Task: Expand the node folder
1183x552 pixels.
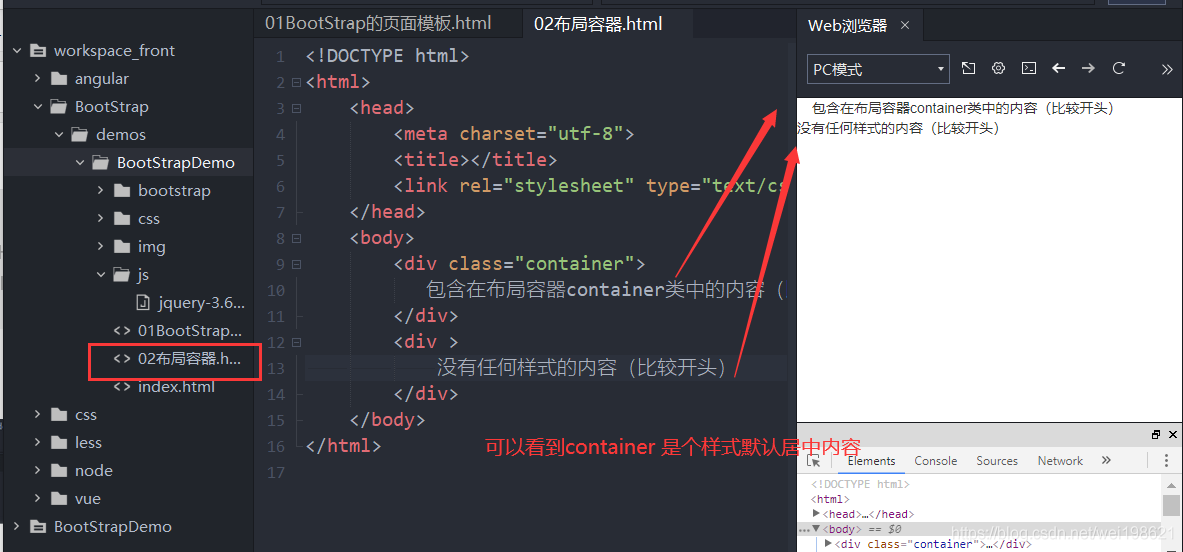Action: coord(38,470)
